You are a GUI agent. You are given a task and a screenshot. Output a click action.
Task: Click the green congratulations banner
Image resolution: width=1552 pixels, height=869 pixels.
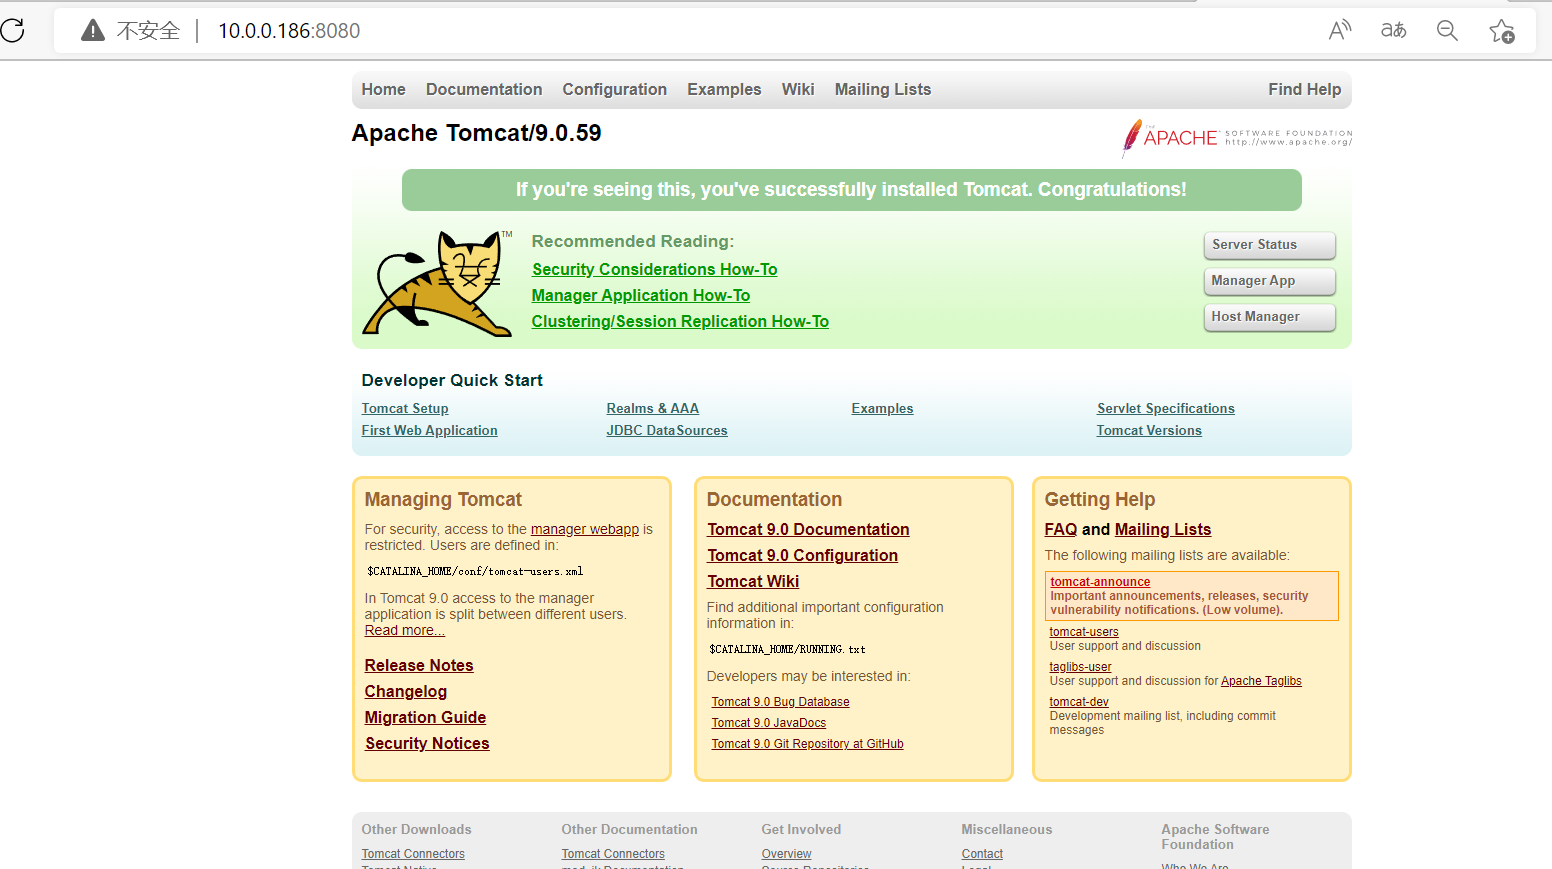(851, 190)
